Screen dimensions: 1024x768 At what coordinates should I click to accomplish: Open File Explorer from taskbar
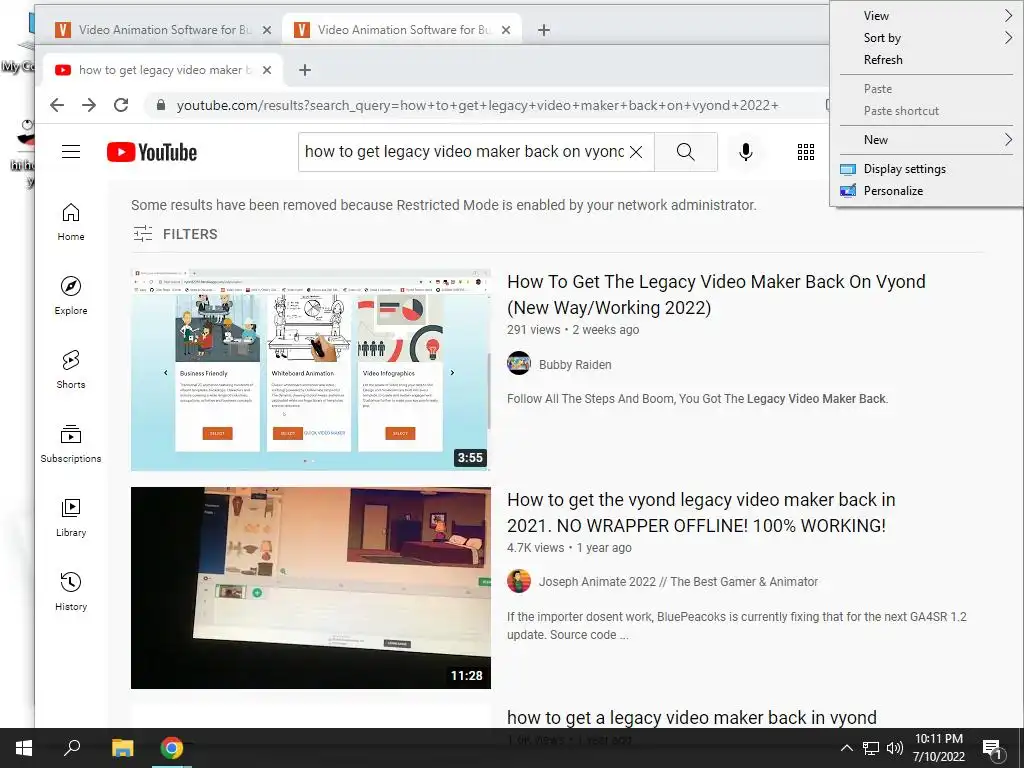[122, 748]
